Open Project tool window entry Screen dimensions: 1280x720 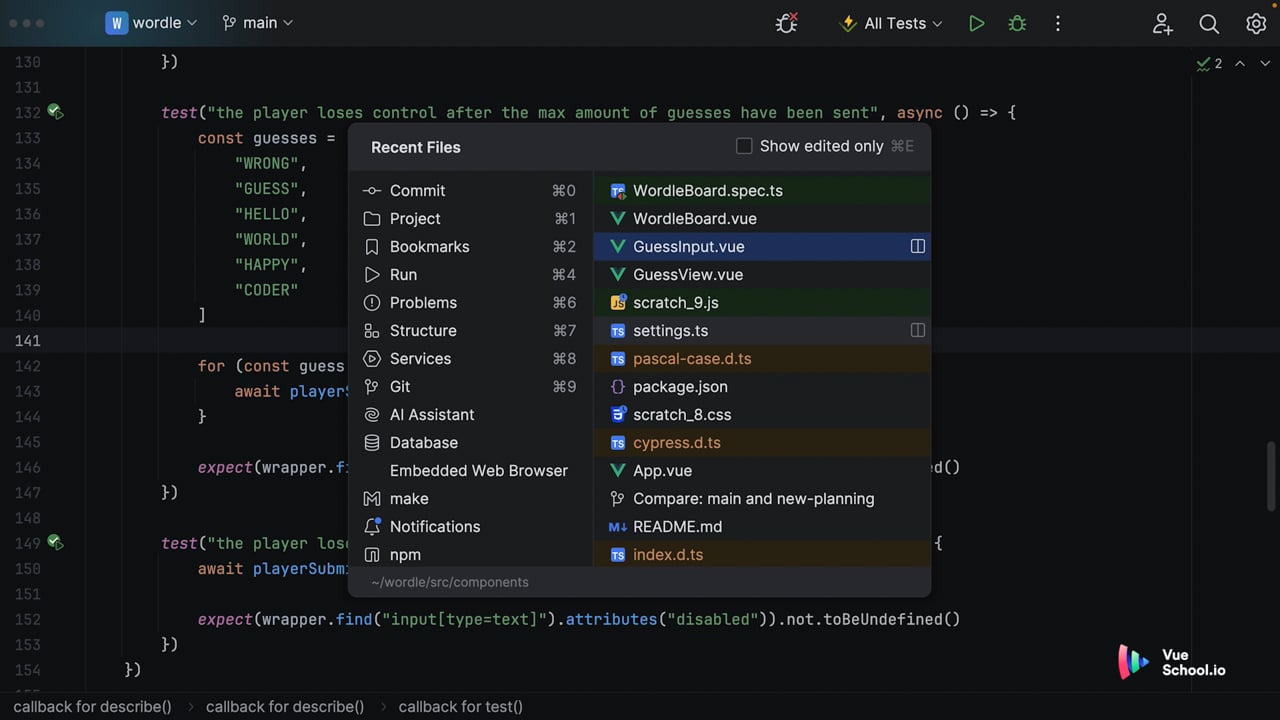(470, 218)
